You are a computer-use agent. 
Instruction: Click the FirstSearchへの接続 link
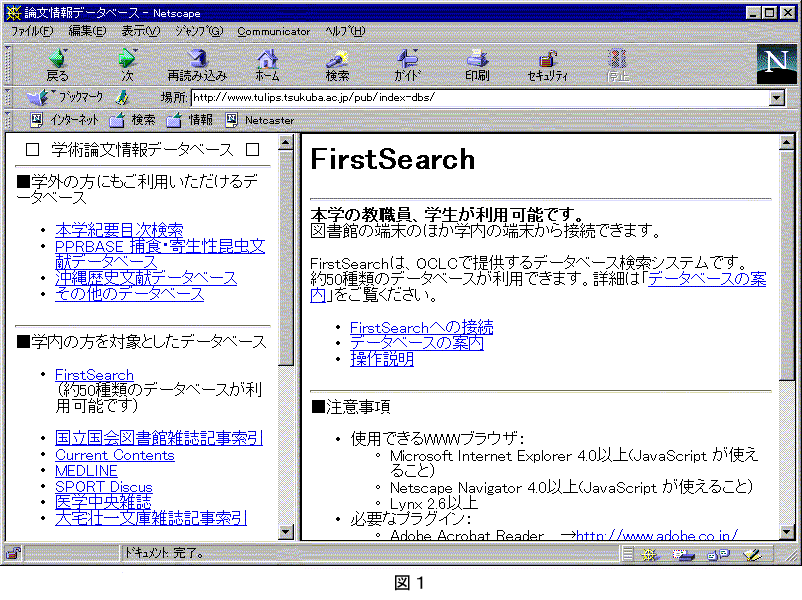421,327
